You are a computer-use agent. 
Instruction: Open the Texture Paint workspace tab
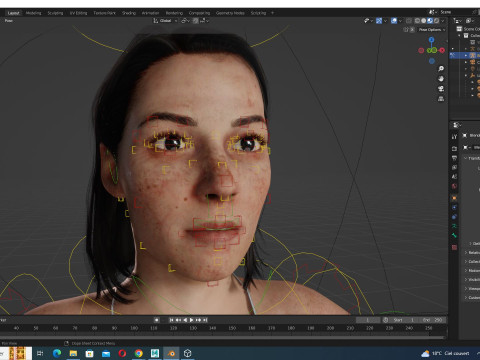[x=104, y=13]
